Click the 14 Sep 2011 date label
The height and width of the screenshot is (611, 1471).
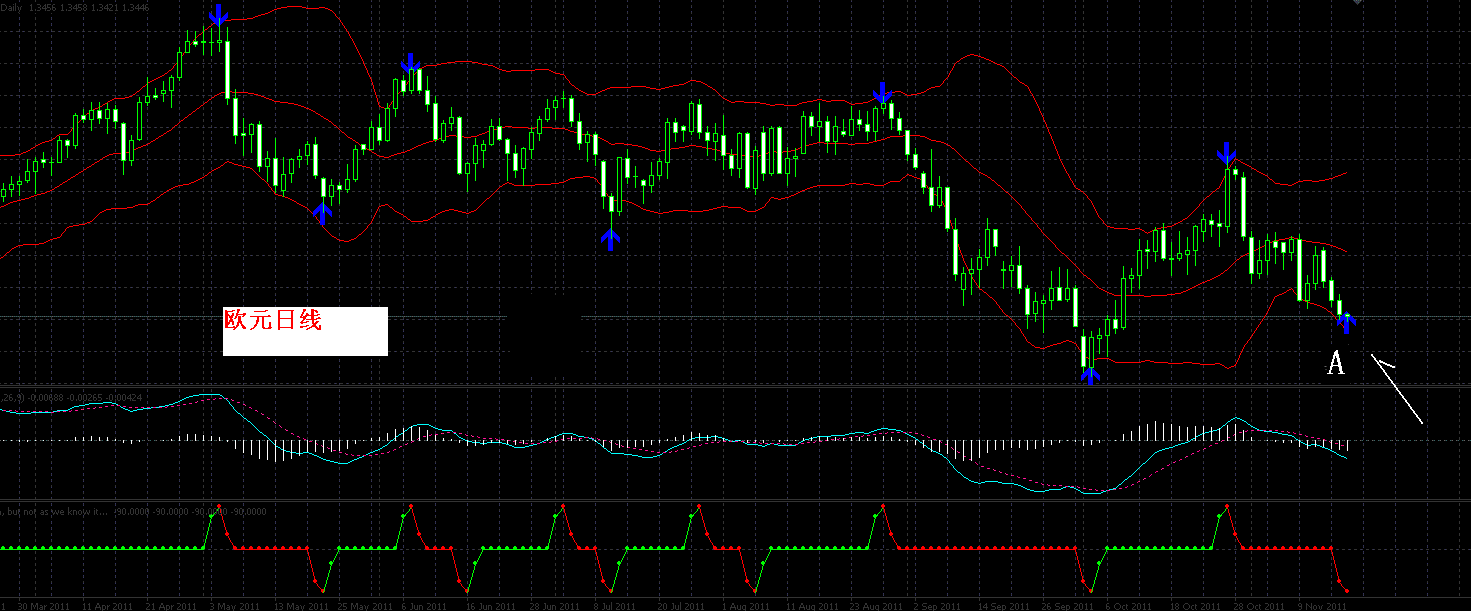point(1004,606)
